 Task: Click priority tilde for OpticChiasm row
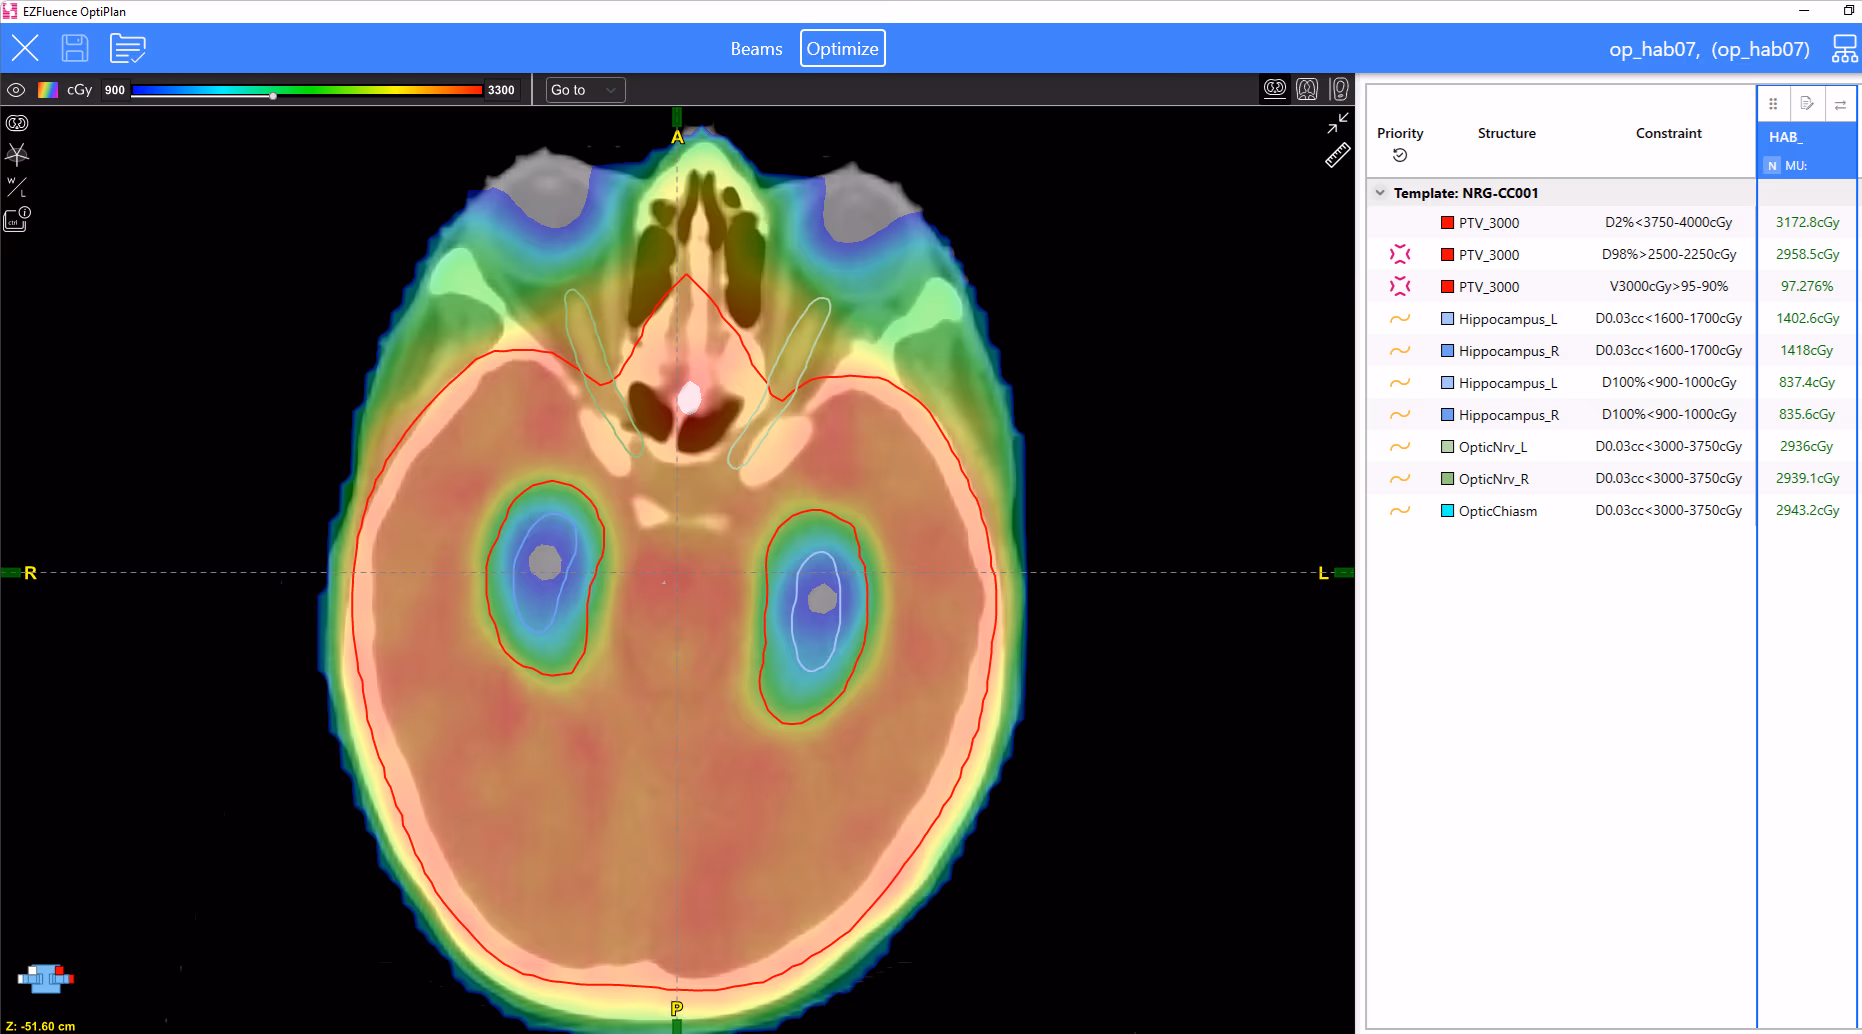(1400, 510)
